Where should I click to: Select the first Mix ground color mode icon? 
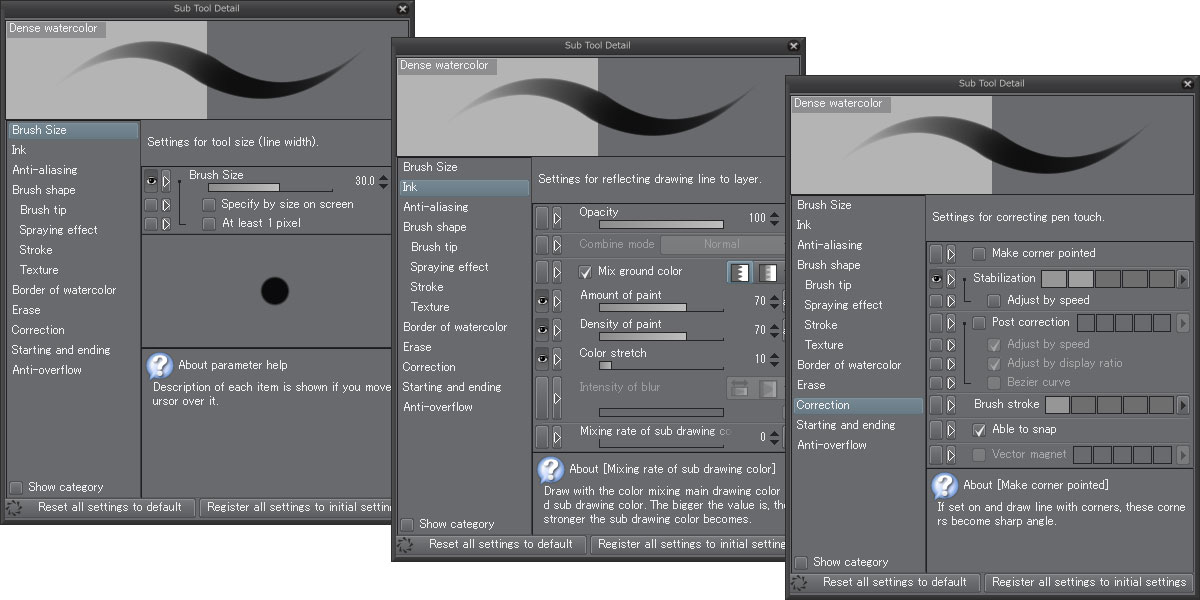tap(740, 272)
